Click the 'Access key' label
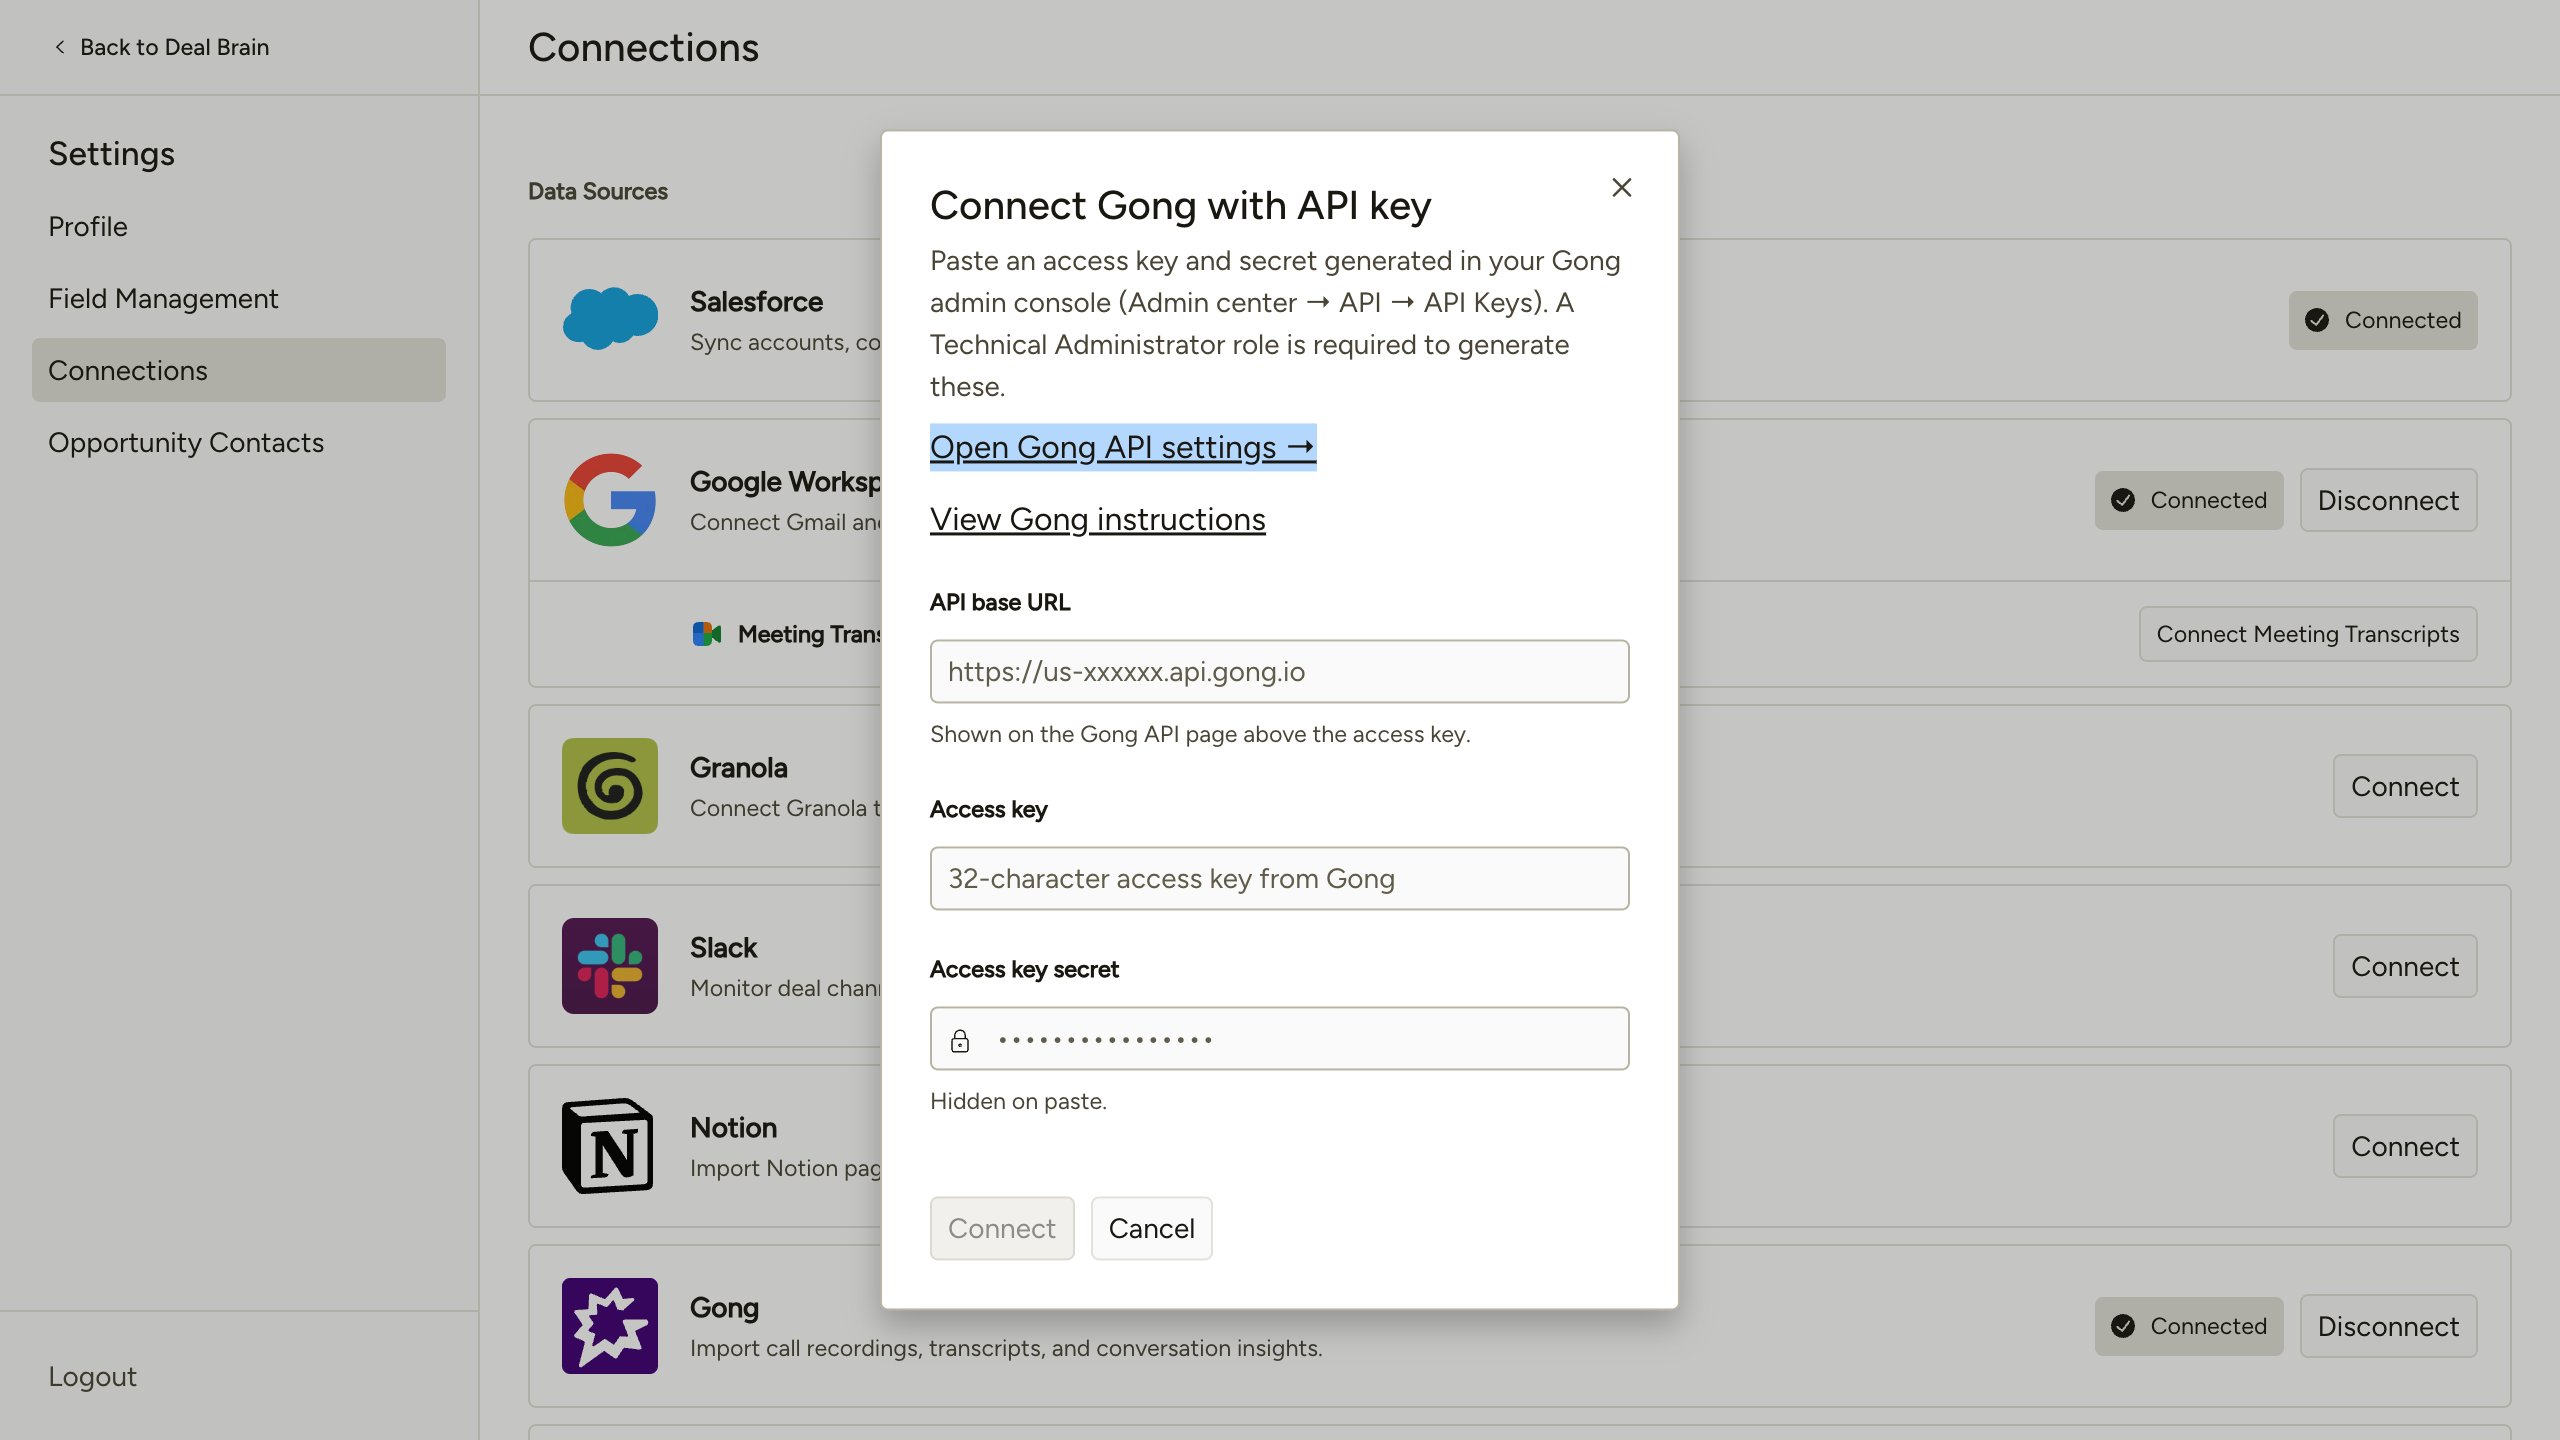This screenshot has width=2560, height=1440. (989, 809)
